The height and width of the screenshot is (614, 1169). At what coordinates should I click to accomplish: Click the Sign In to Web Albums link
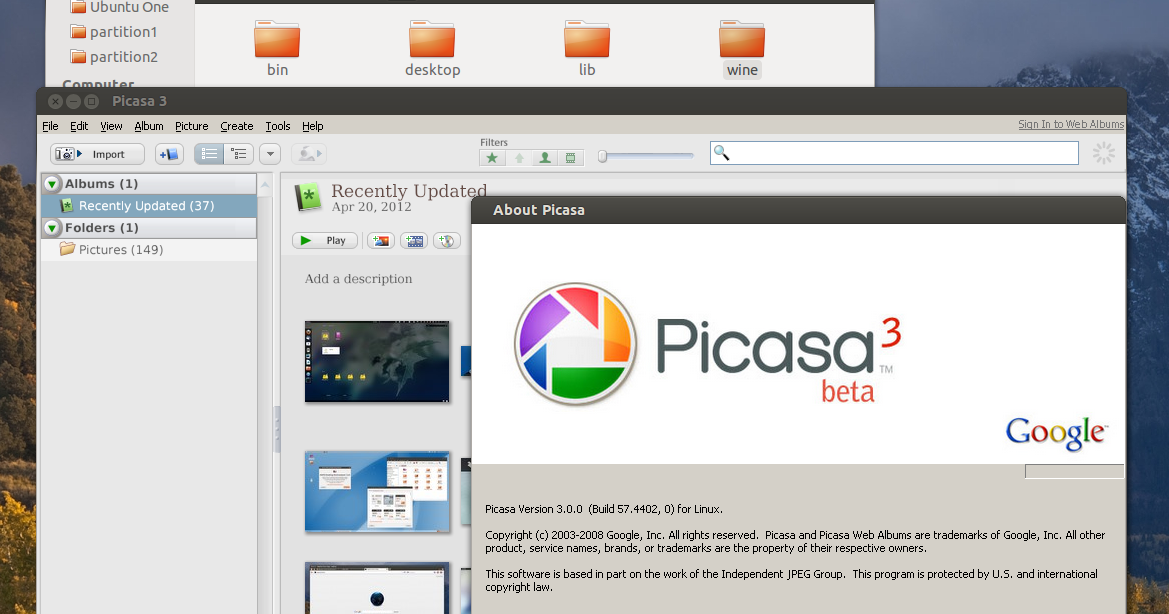click(1070, 123)
